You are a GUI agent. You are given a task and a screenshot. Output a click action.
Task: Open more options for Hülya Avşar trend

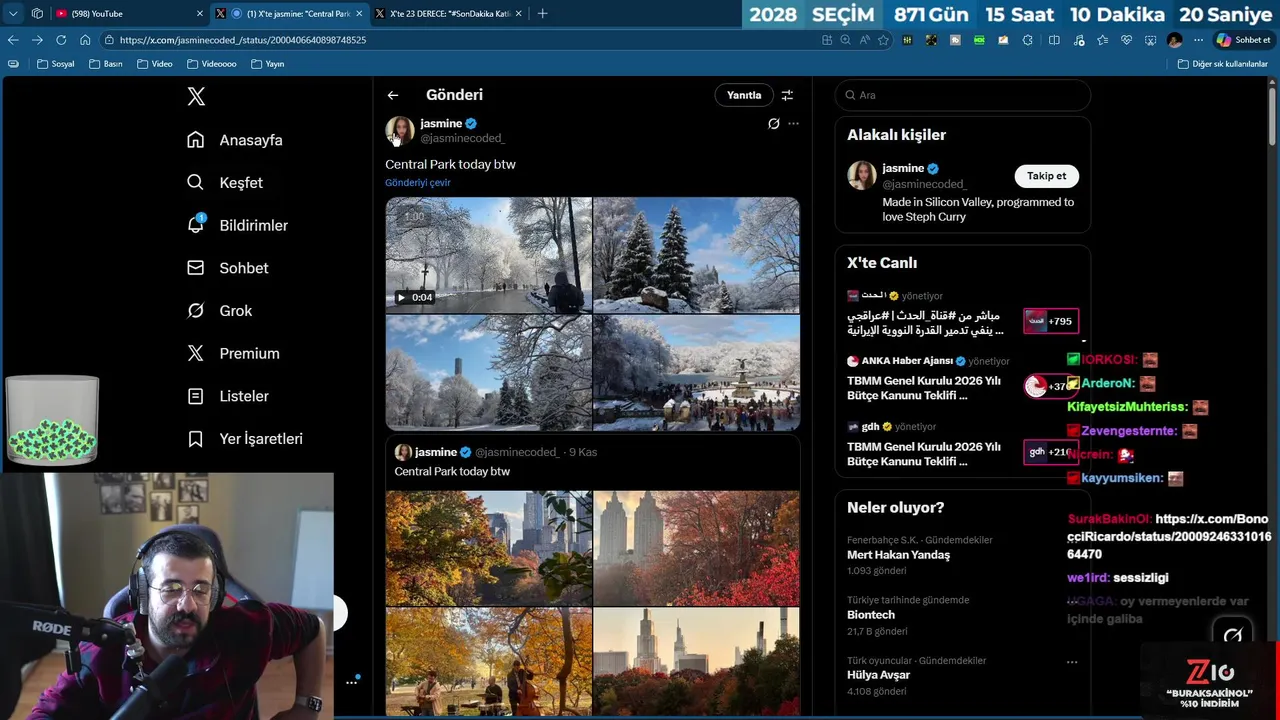(1072, 662)
